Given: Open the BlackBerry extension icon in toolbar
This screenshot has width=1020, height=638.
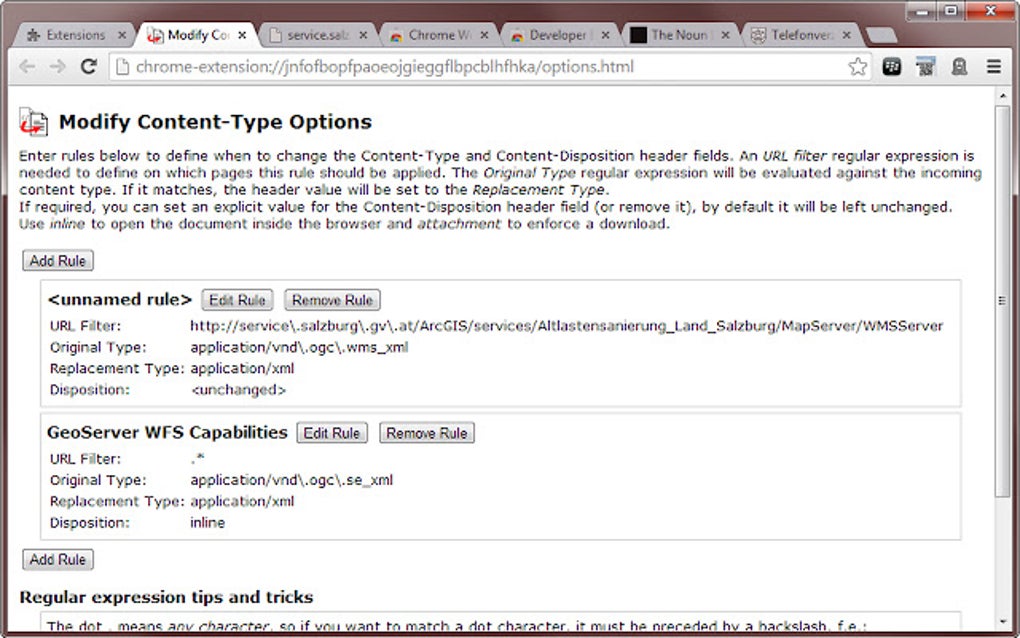Looking at the screenshot, I should [x=892, y=66].
